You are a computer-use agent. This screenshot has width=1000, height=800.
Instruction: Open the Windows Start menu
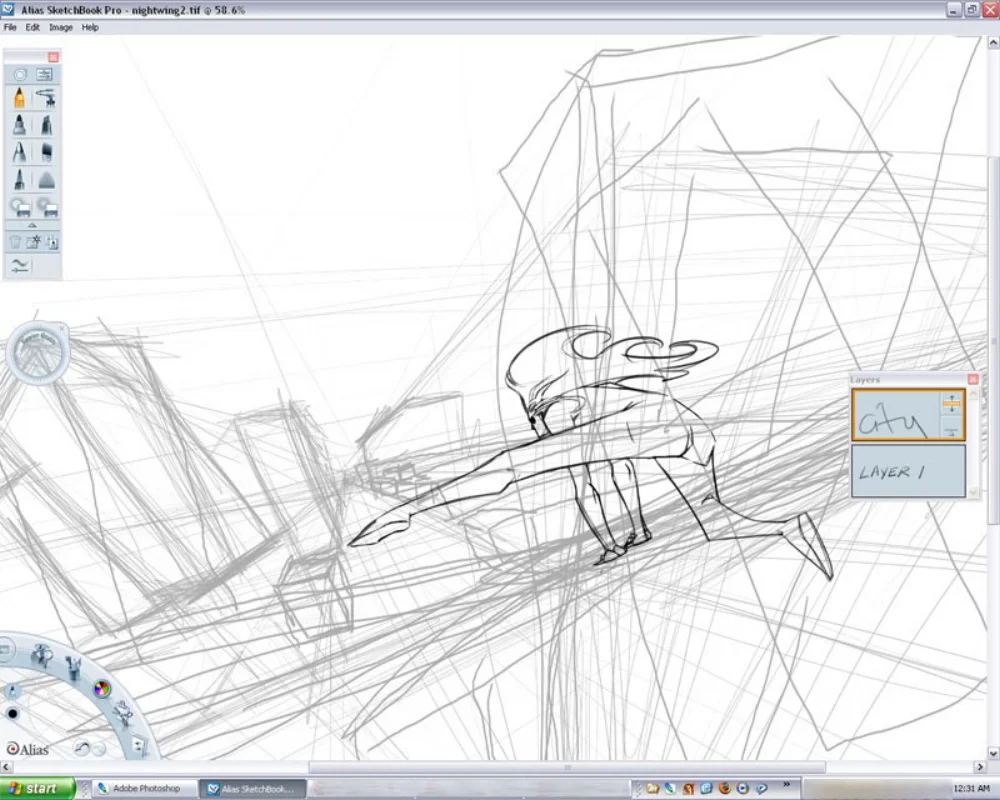pyautogui.click(x=37, y=789)
